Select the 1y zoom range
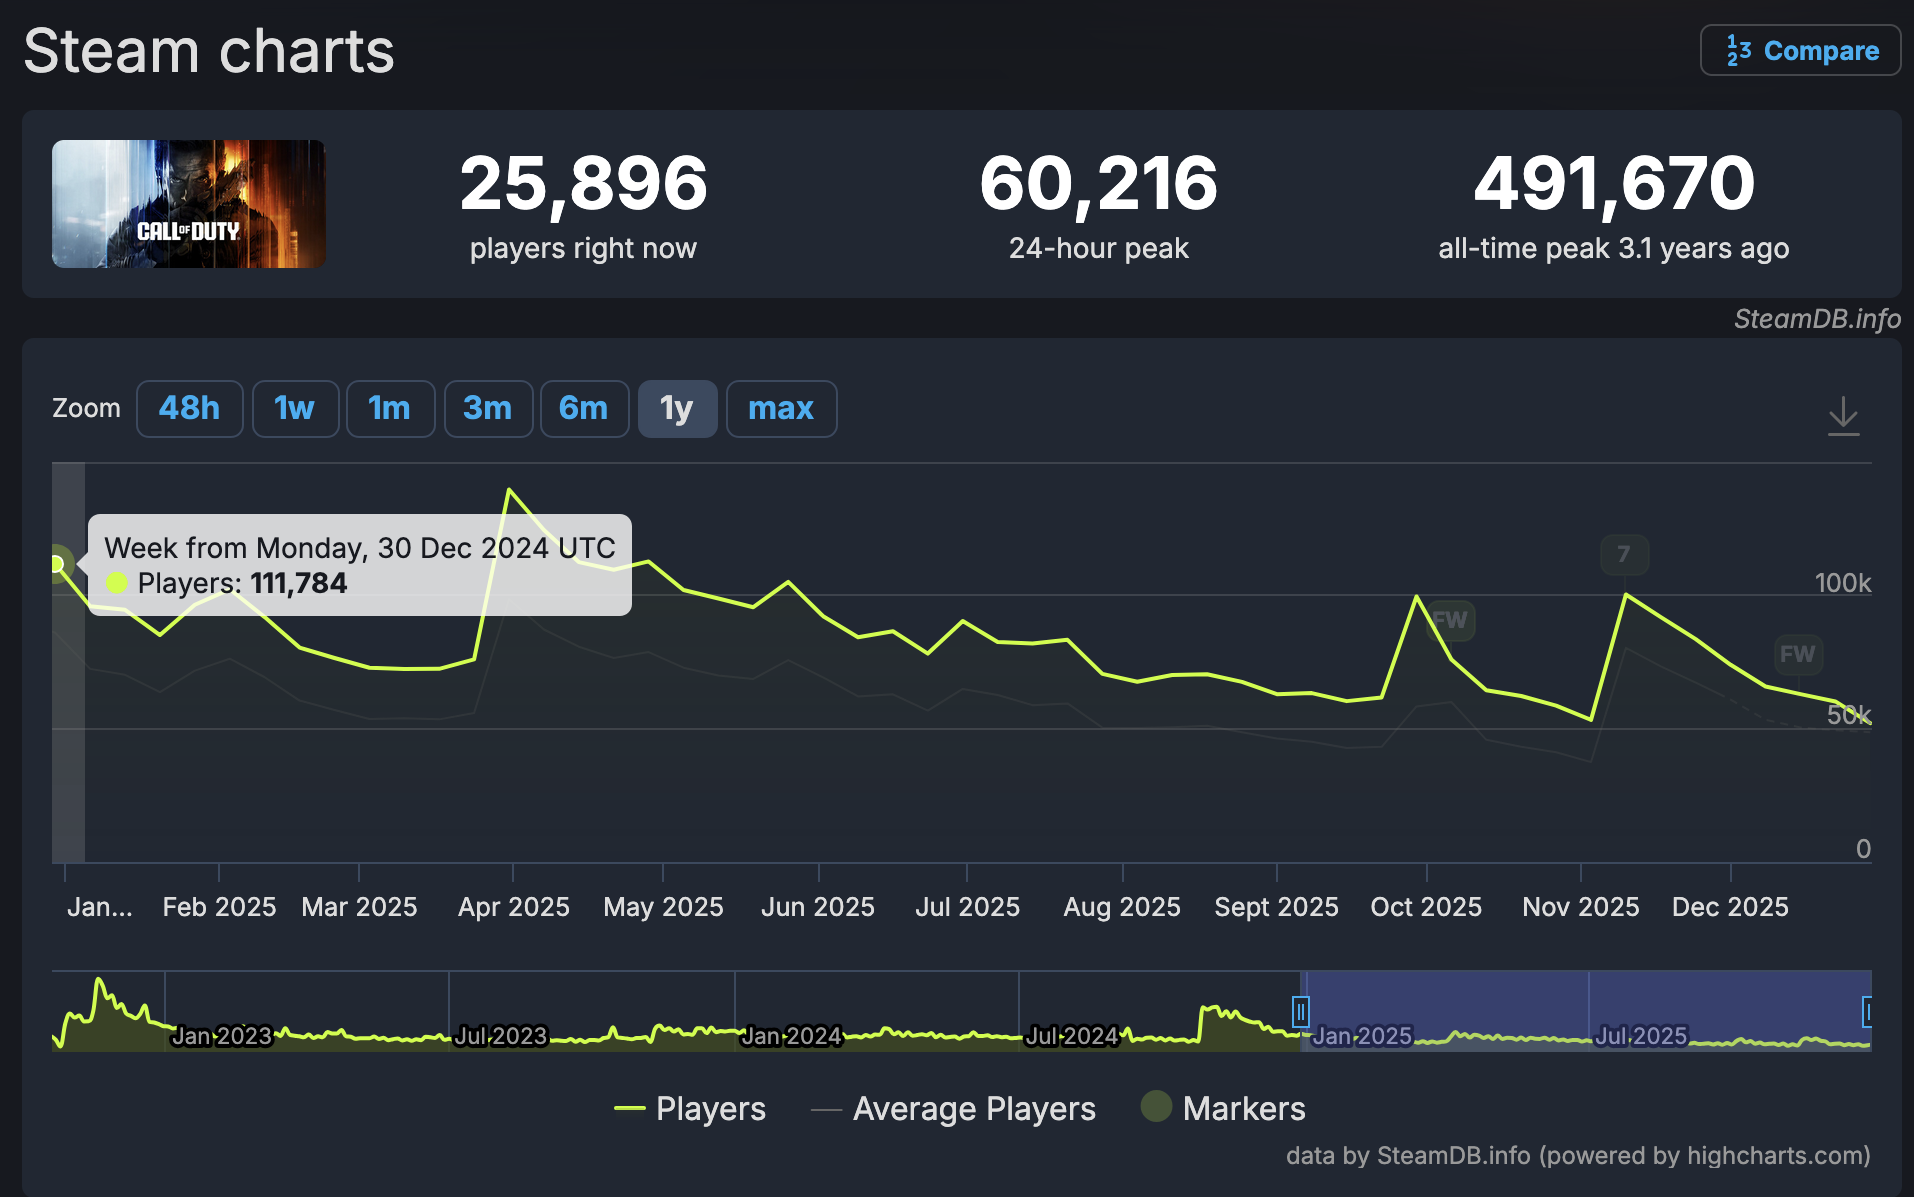This screenshot has width=1914, height=1197. click(677, 408)
